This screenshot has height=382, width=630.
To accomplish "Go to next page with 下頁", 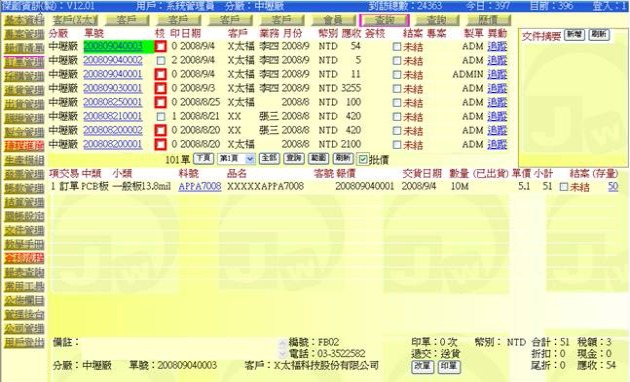I will [x=203, y=158].
